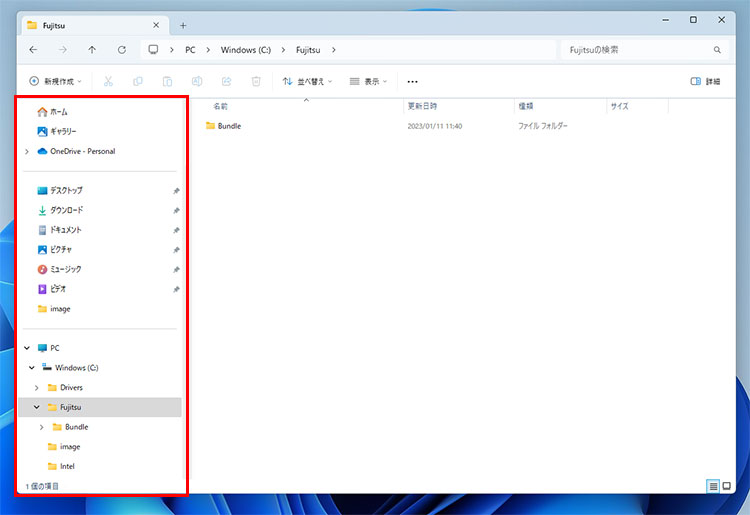Expand the OneDrive - Personal tree node
The width and height of the screenshot is (750, 515).
tap(27, 151)
